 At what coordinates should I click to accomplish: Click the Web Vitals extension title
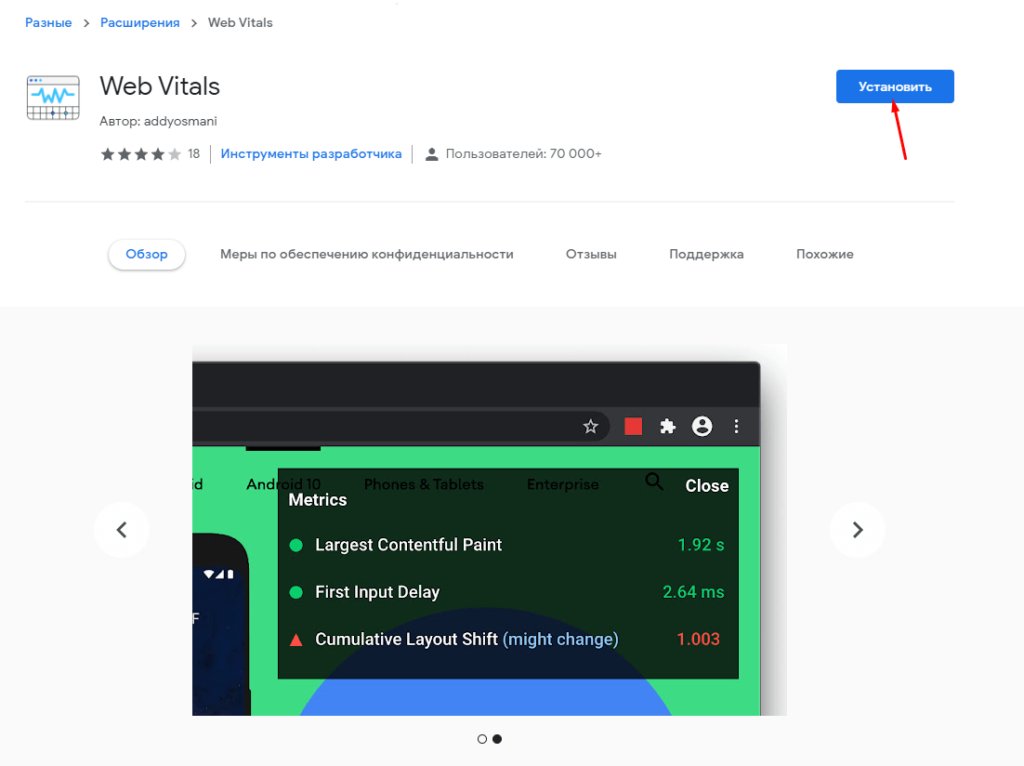click(x=160, y=86)
